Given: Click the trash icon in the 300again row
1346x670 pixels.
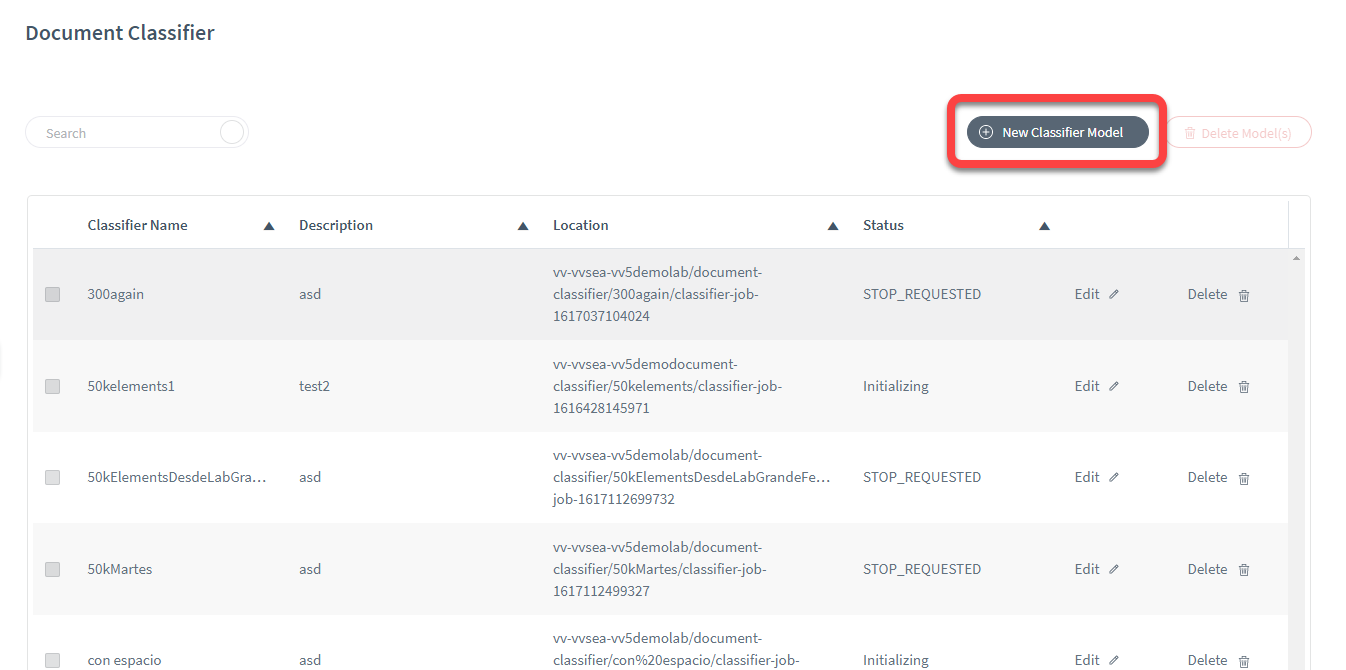Looking at the screenshot, I should pyautogui.click(x=1244, y=295).
